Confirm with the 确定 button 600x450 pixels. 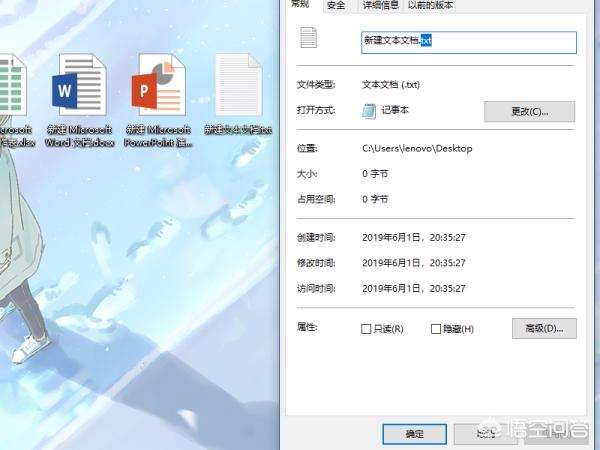[415, 434]
